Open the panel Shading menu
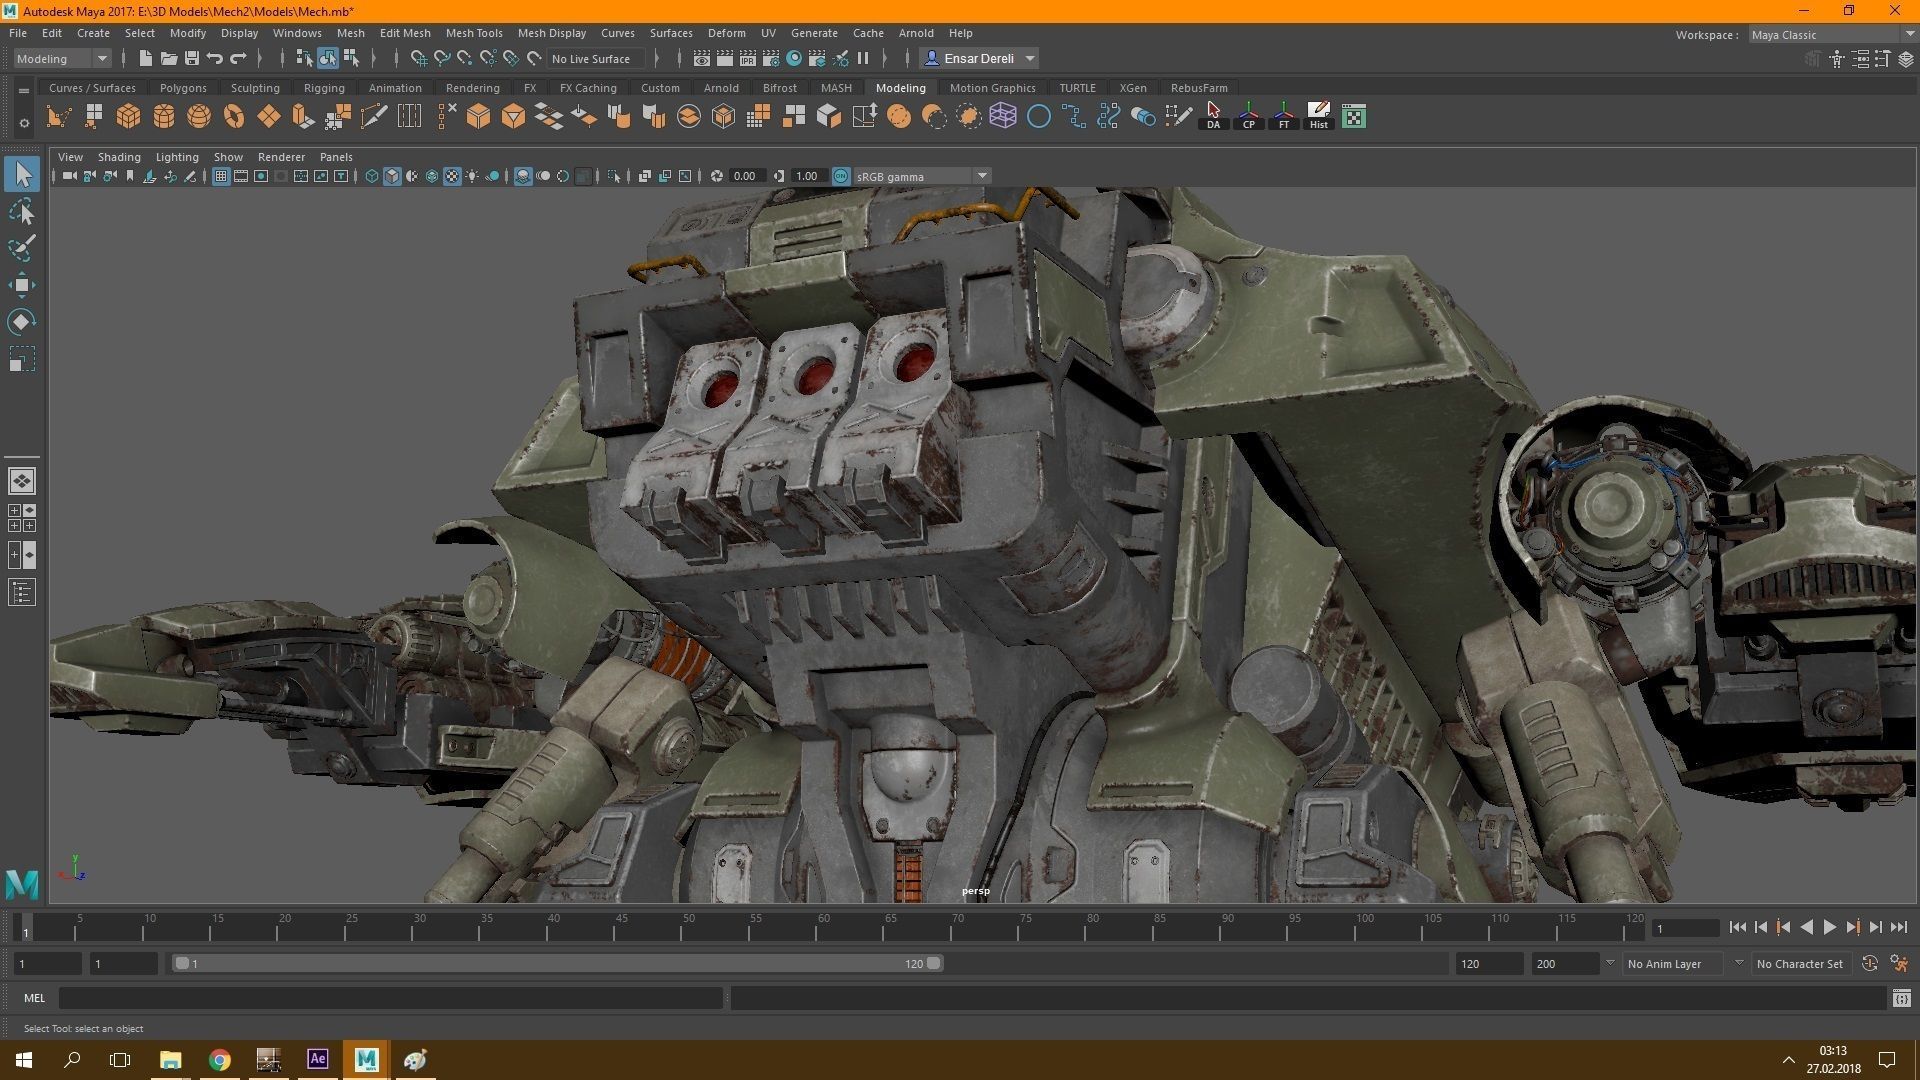The image size is (1920, 1080). pyautogui.click(x=119, y=157)
